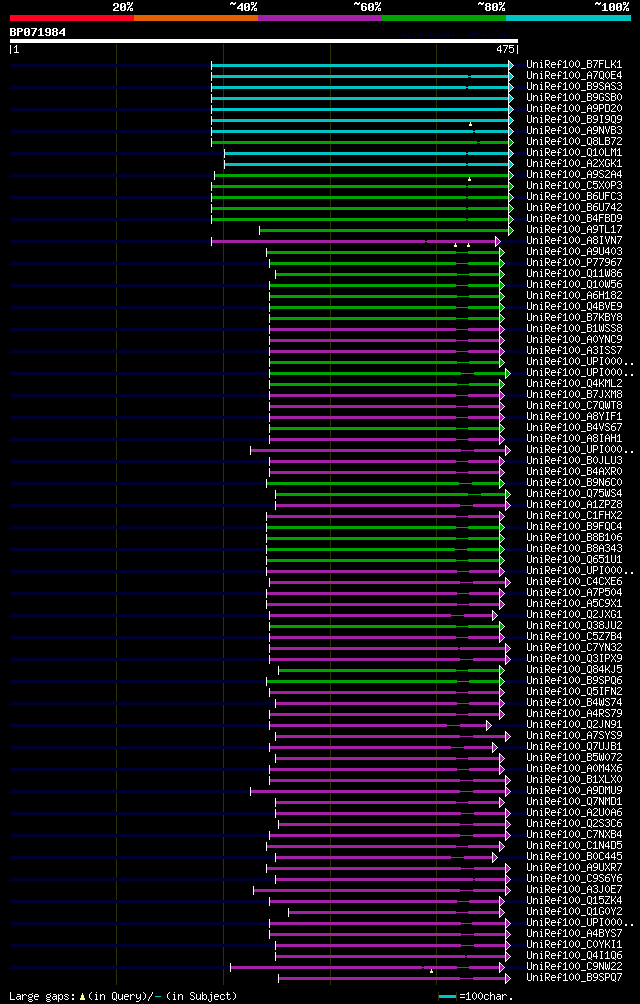Open hit UniRef100_A8YIF1
This screenshot has width=640, height=1004.
[x=573, y=417]
